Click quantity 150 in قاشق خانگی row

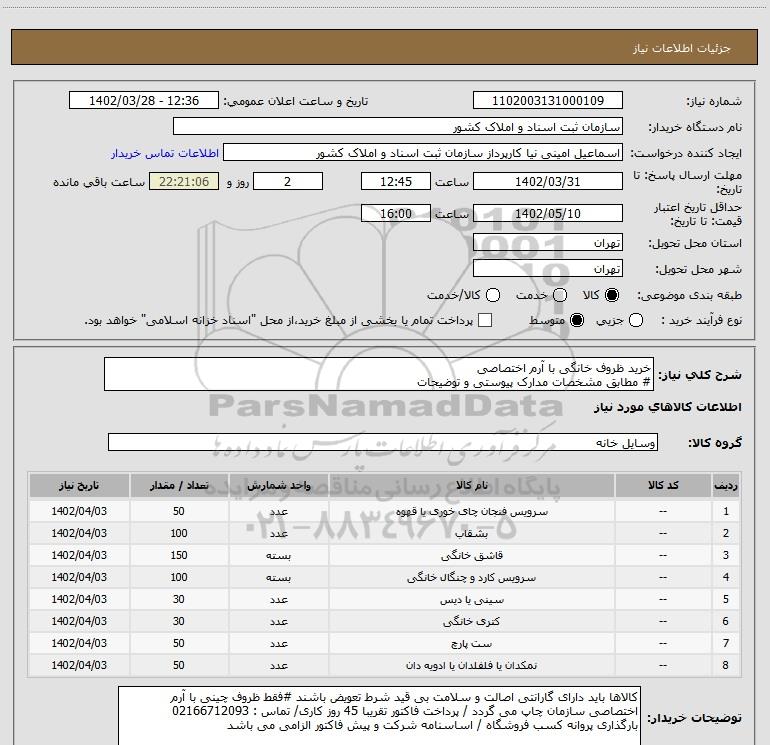[179, 555]
